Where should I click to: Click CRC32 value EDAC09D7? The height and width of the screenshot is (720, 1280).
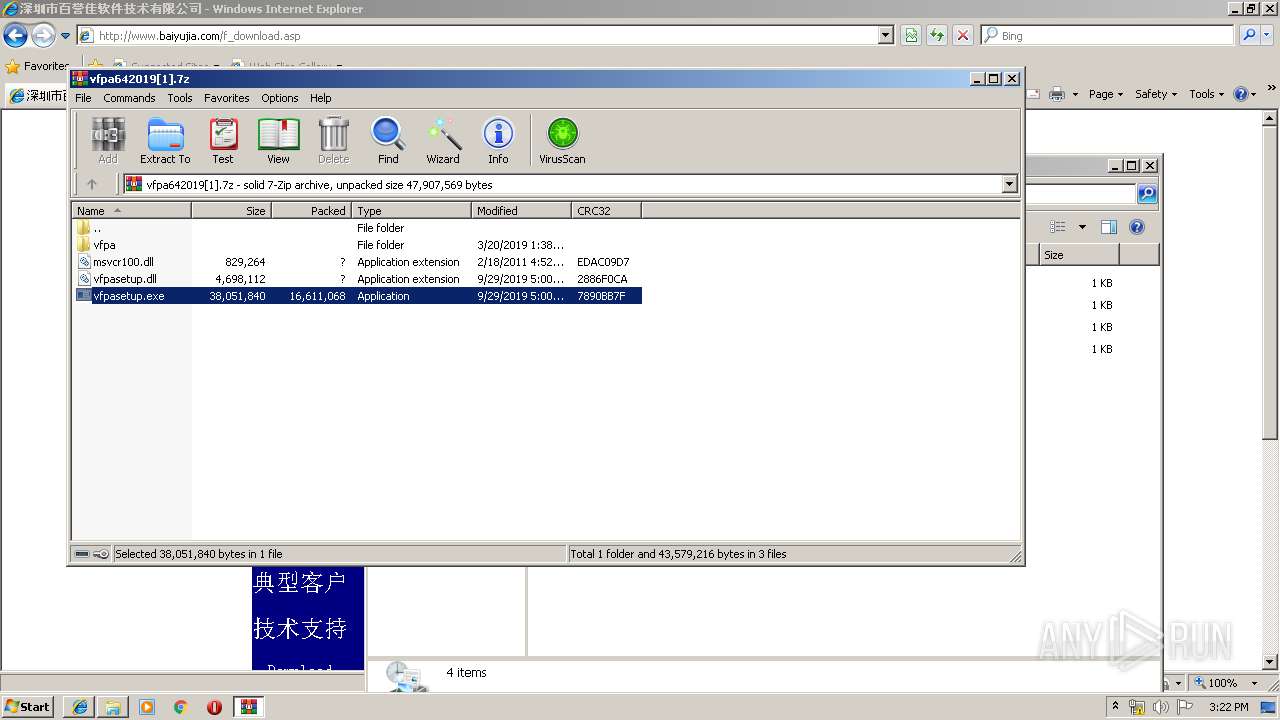(x=603, y=262)
